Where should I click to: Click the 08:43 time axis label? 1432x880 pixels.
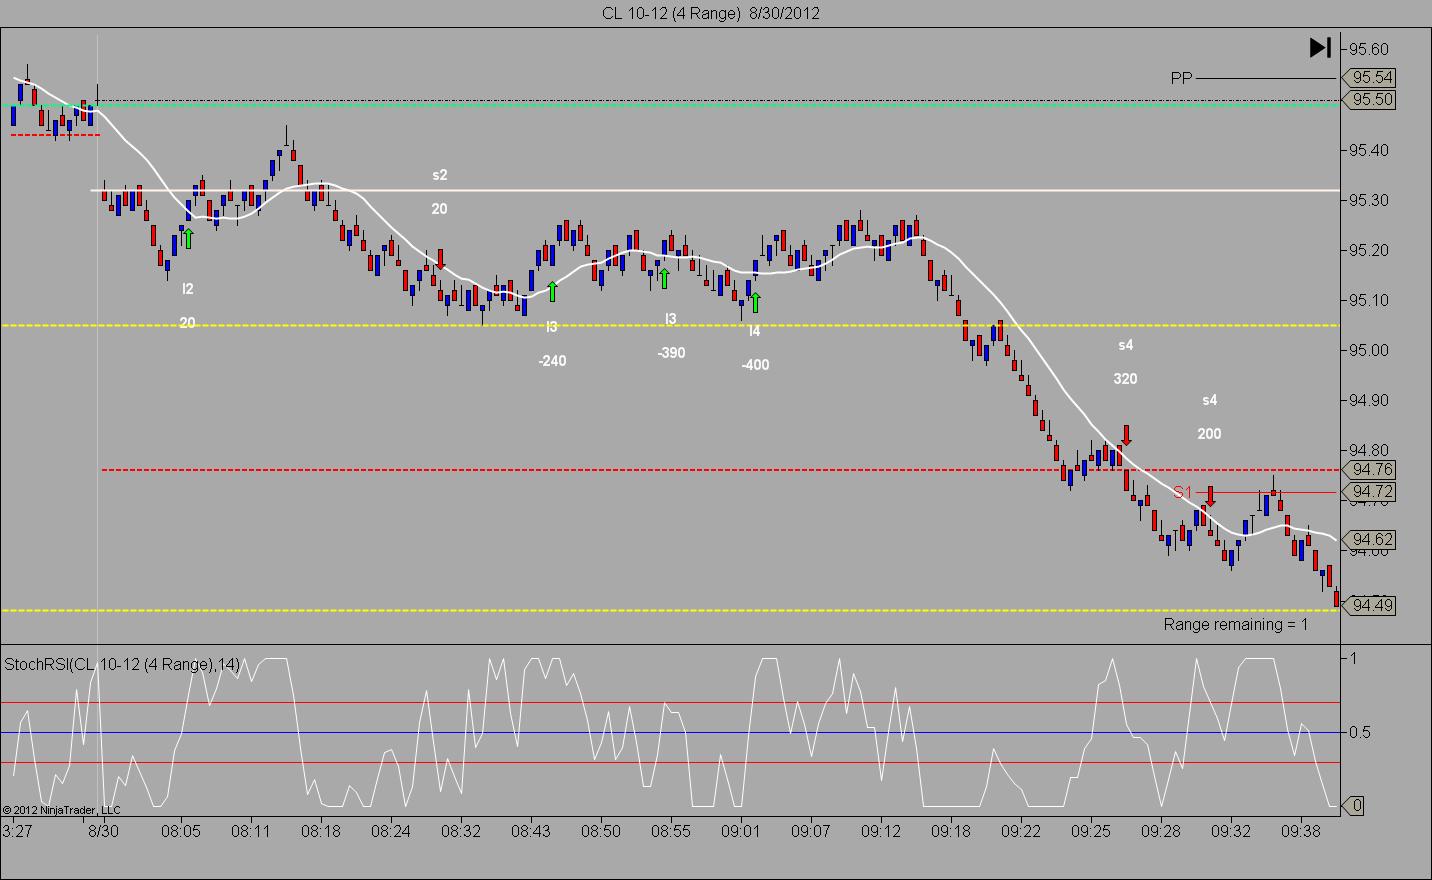(531, 831)
